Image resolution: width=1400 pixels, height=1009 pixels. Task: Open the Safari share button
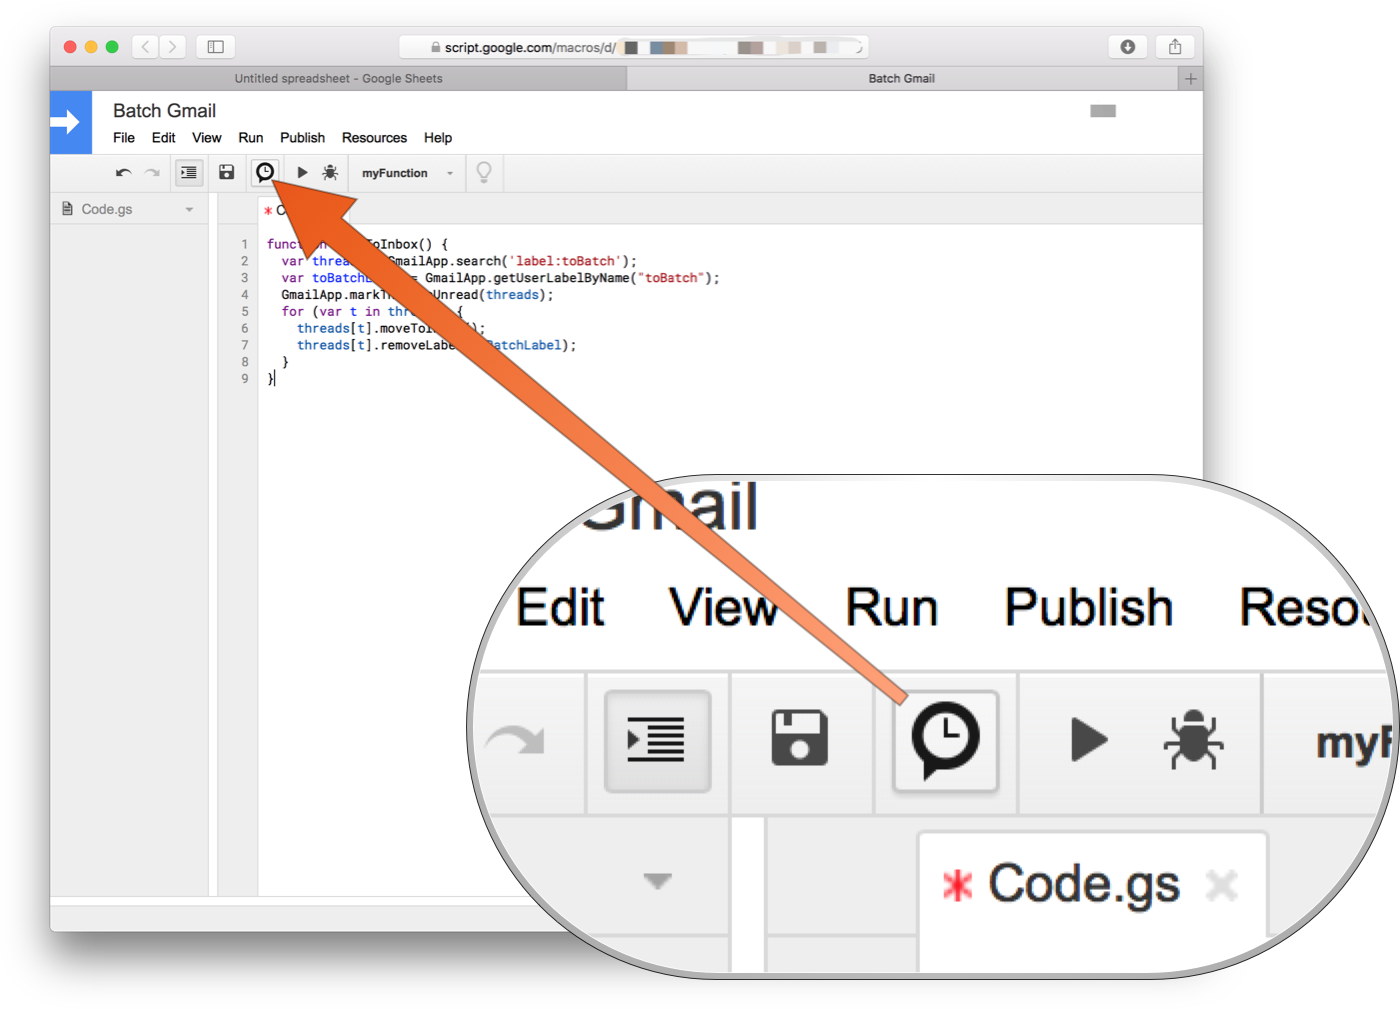1175,47
